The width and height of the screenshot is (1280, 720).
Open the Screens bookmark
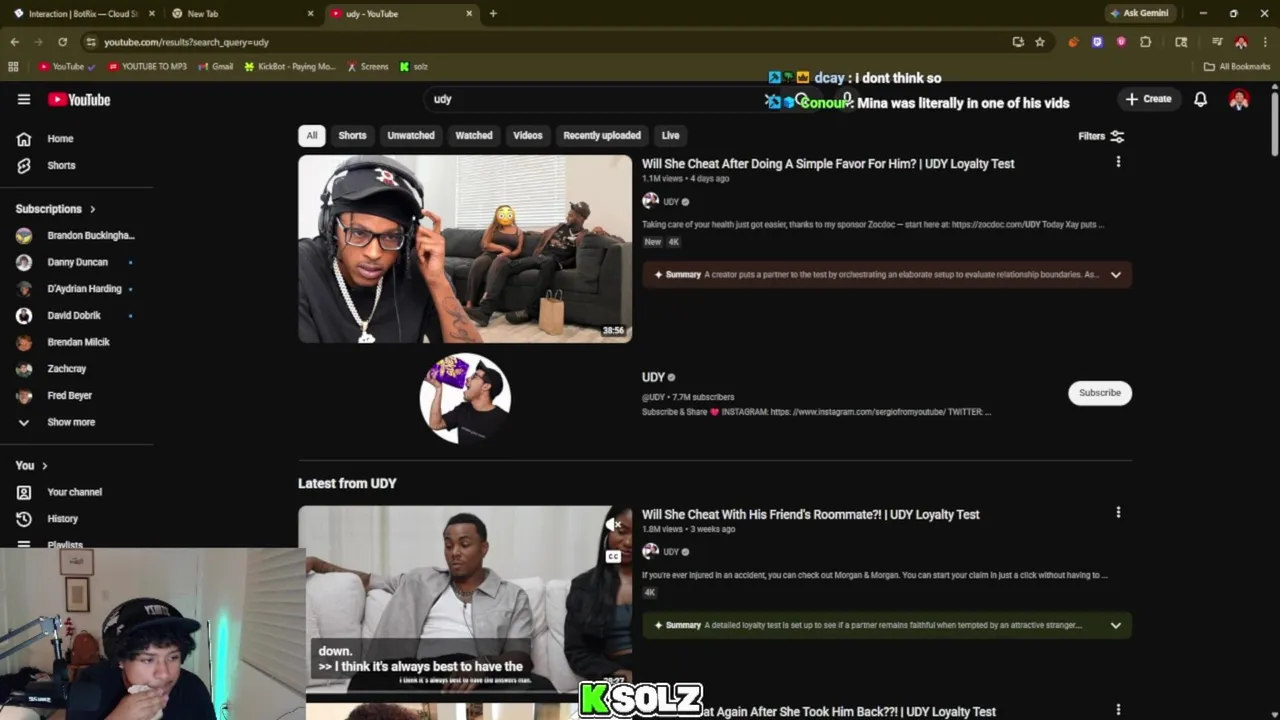tap(367, 67)
